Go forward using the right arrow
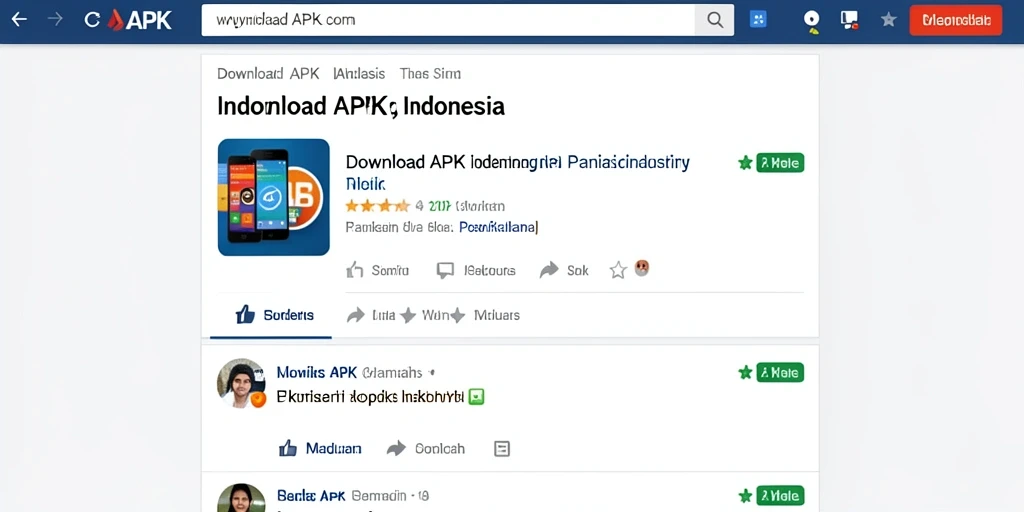 (x=56, y=20)
